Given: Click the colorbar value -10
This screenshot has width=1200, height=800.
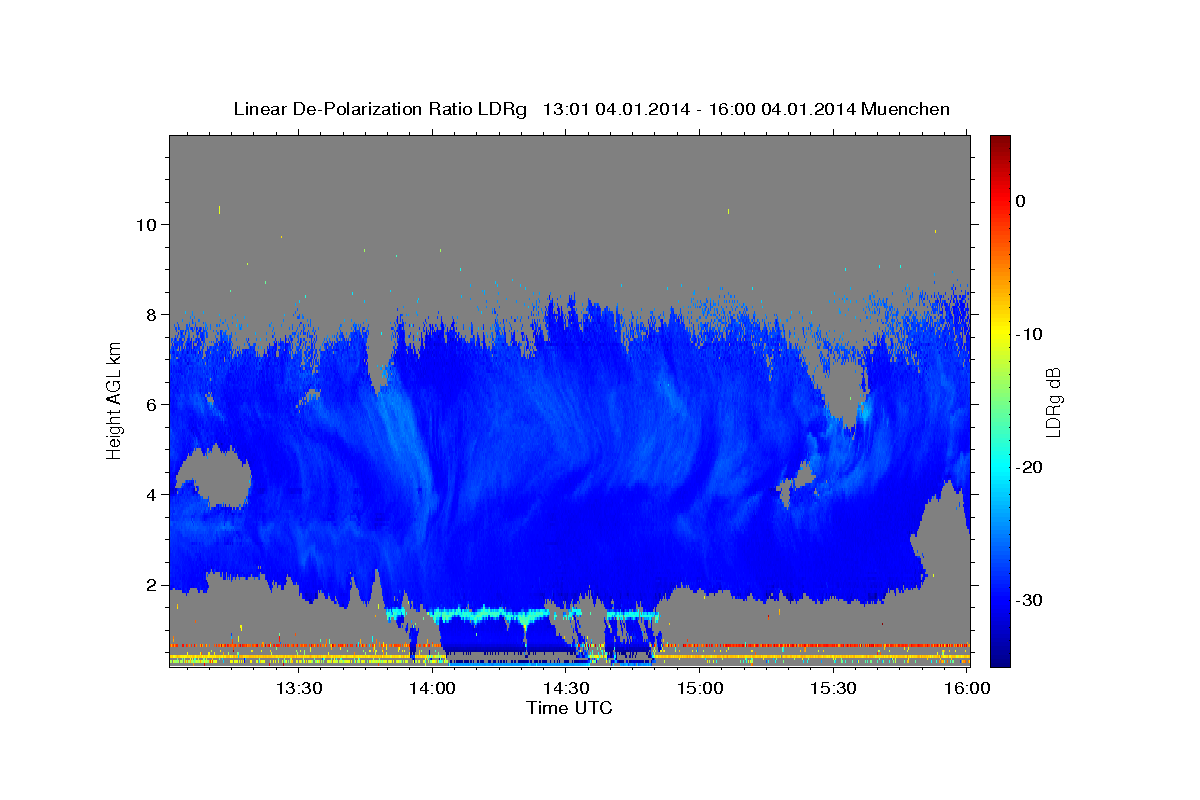Looking at the screenshot, I should [1029, 334].
